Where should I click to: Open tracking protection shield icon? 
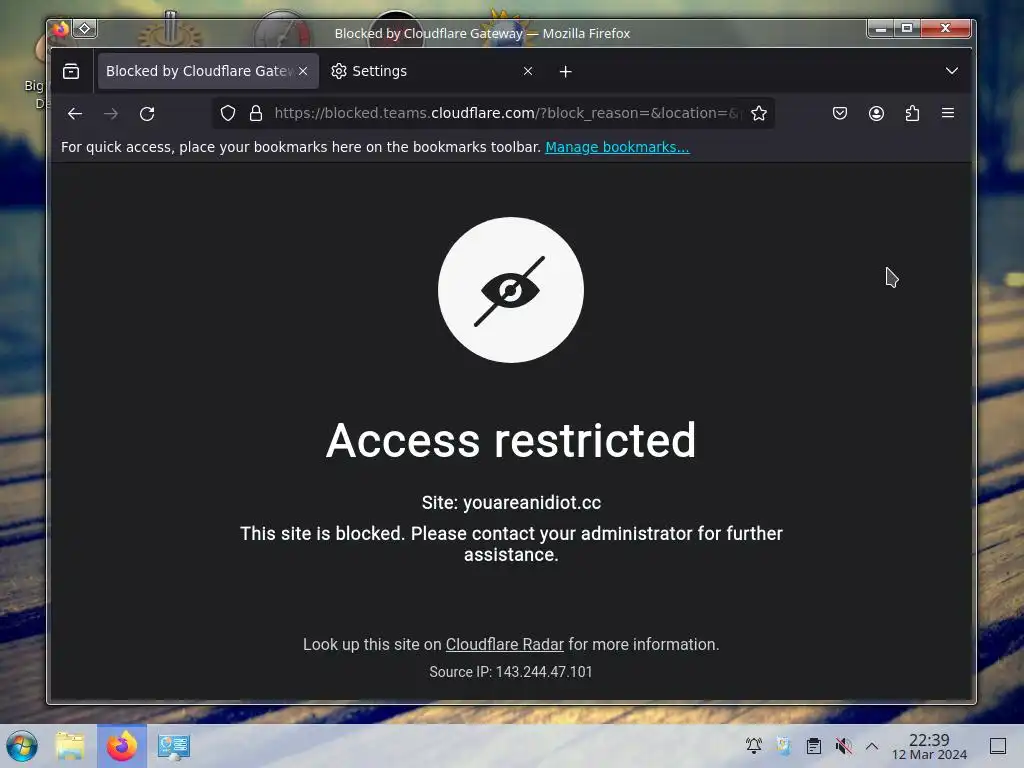[x=227, y=114]
